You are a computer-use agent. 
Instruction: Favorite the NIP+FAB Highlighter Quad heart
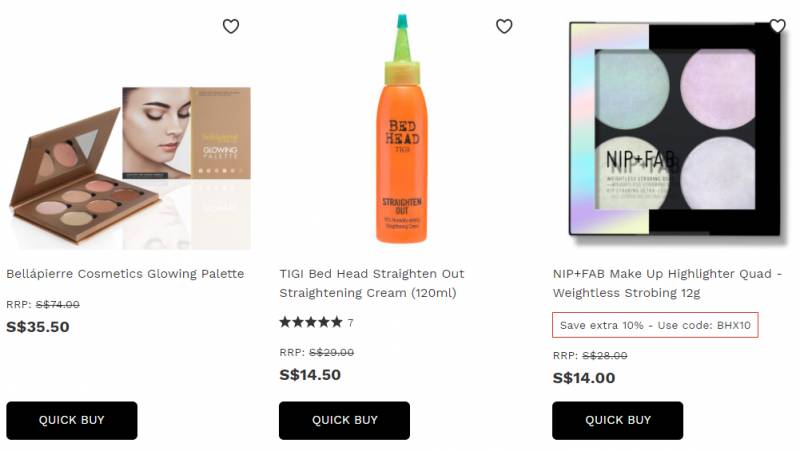[777, 26]
